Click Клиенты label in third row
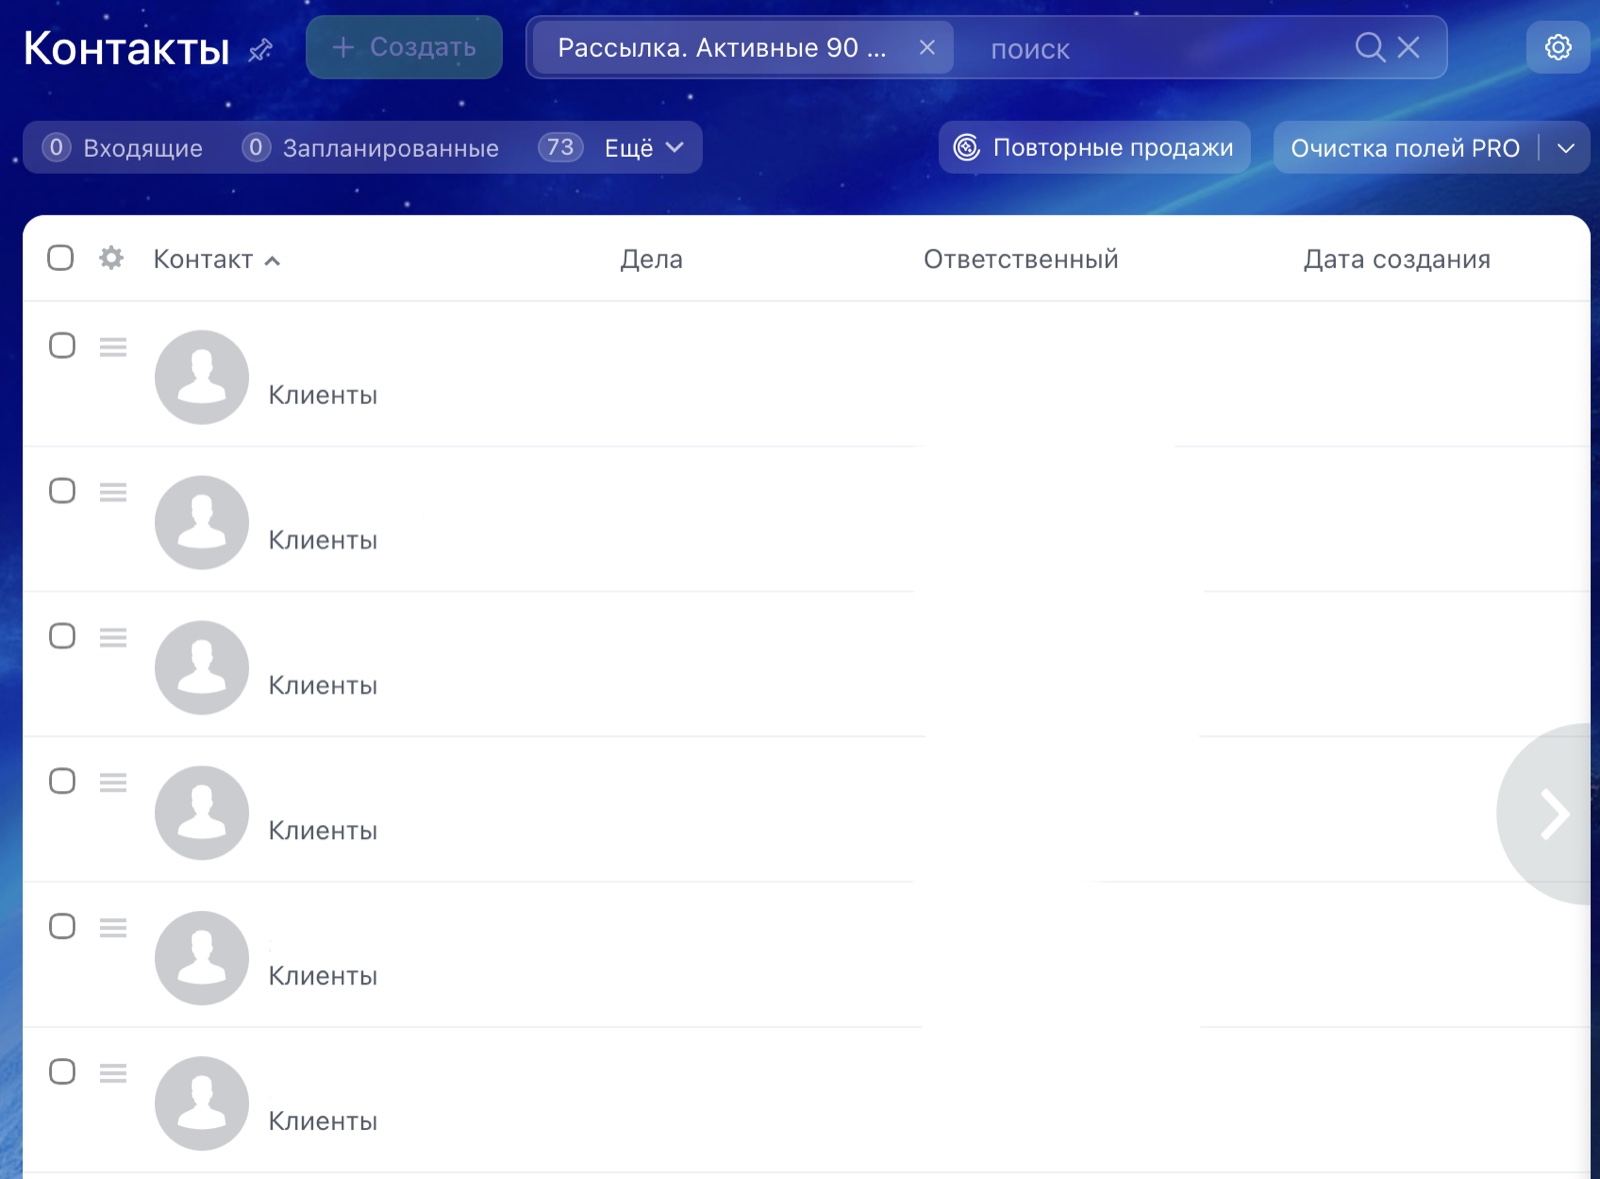This screenshot has width=1600, height=1179. (323, 685)
